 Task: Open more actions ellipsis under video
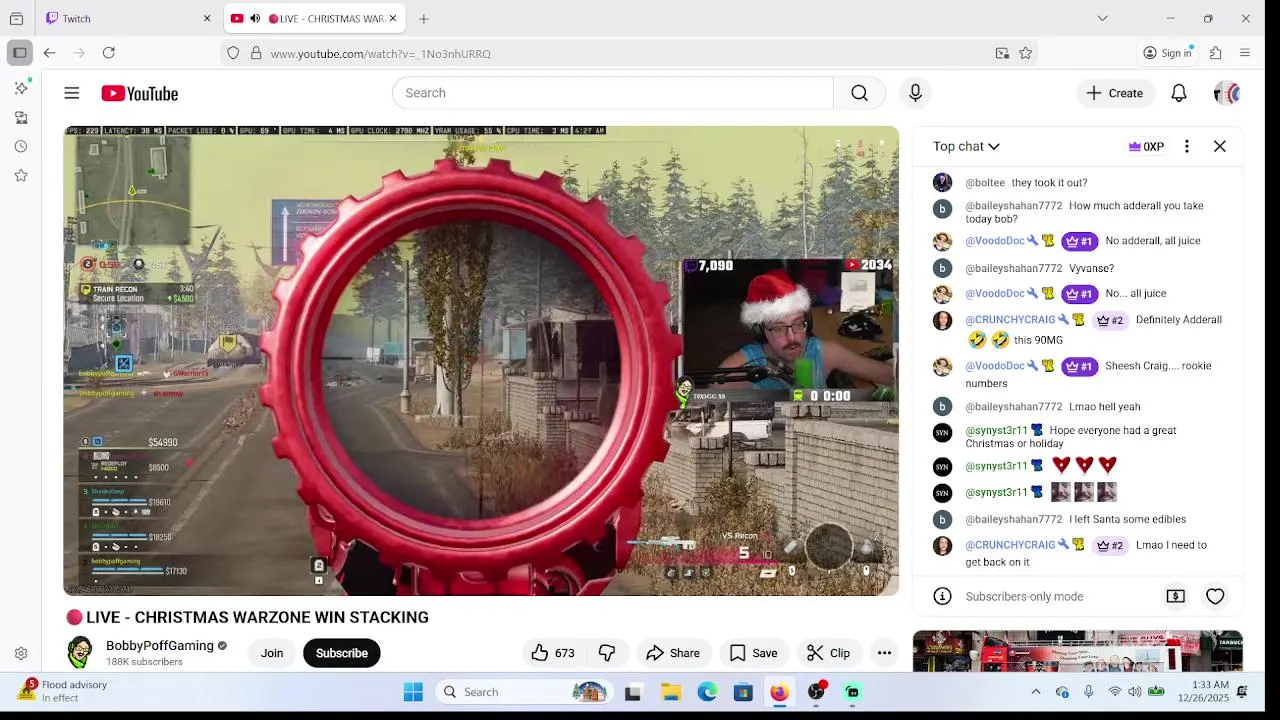(884, 653)
